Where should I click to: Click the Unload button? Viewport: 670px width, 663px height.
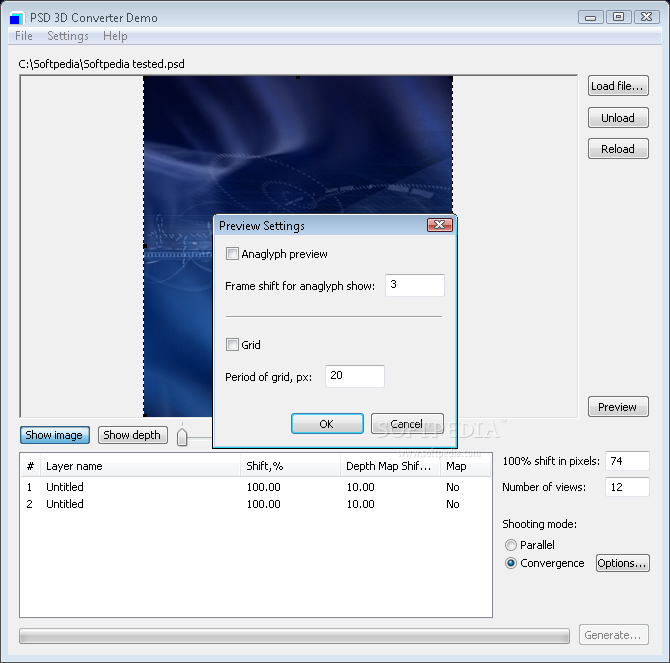point(618,117)
